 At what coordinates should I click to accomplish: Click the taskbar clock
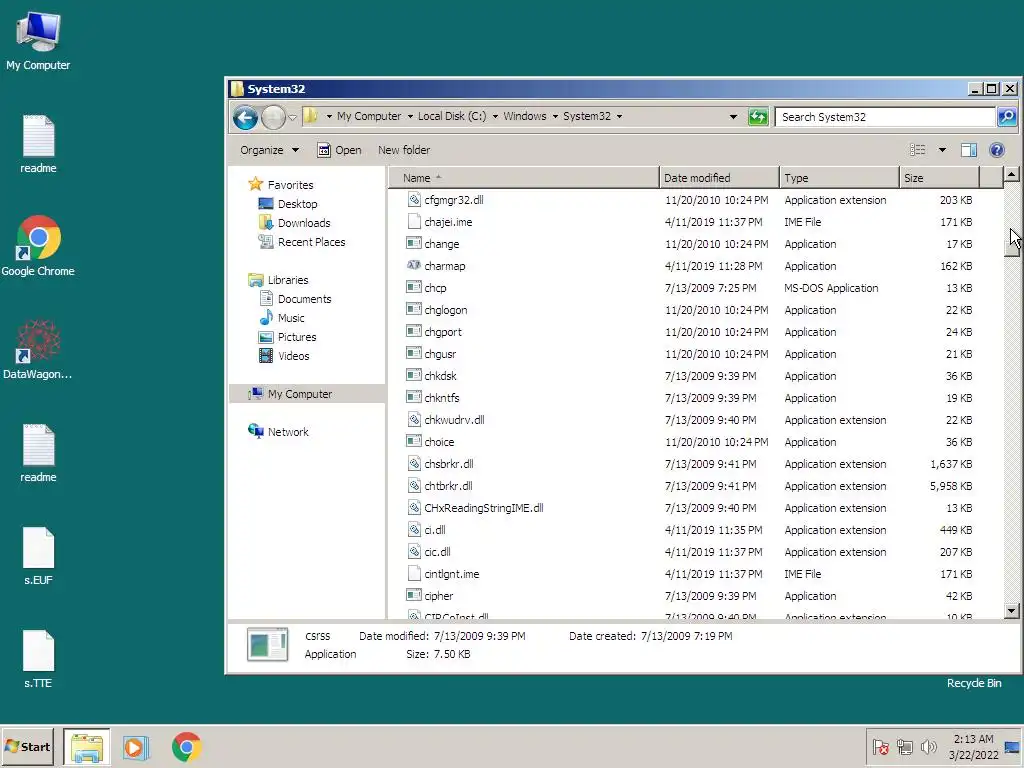tap(973, 747)
